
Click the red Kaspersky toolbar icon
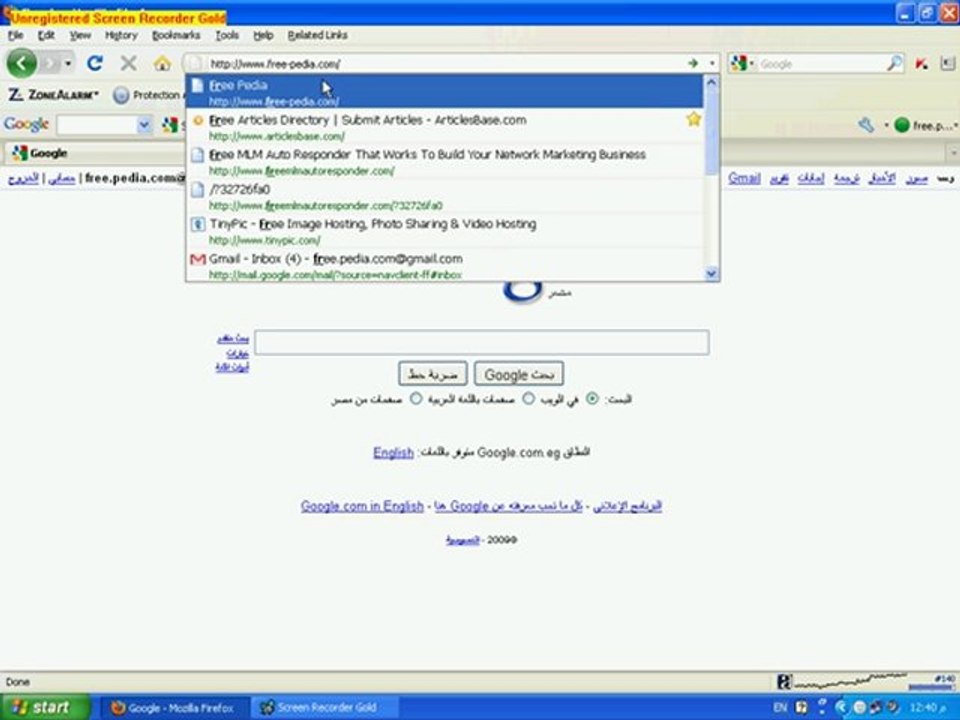point(921,63)
